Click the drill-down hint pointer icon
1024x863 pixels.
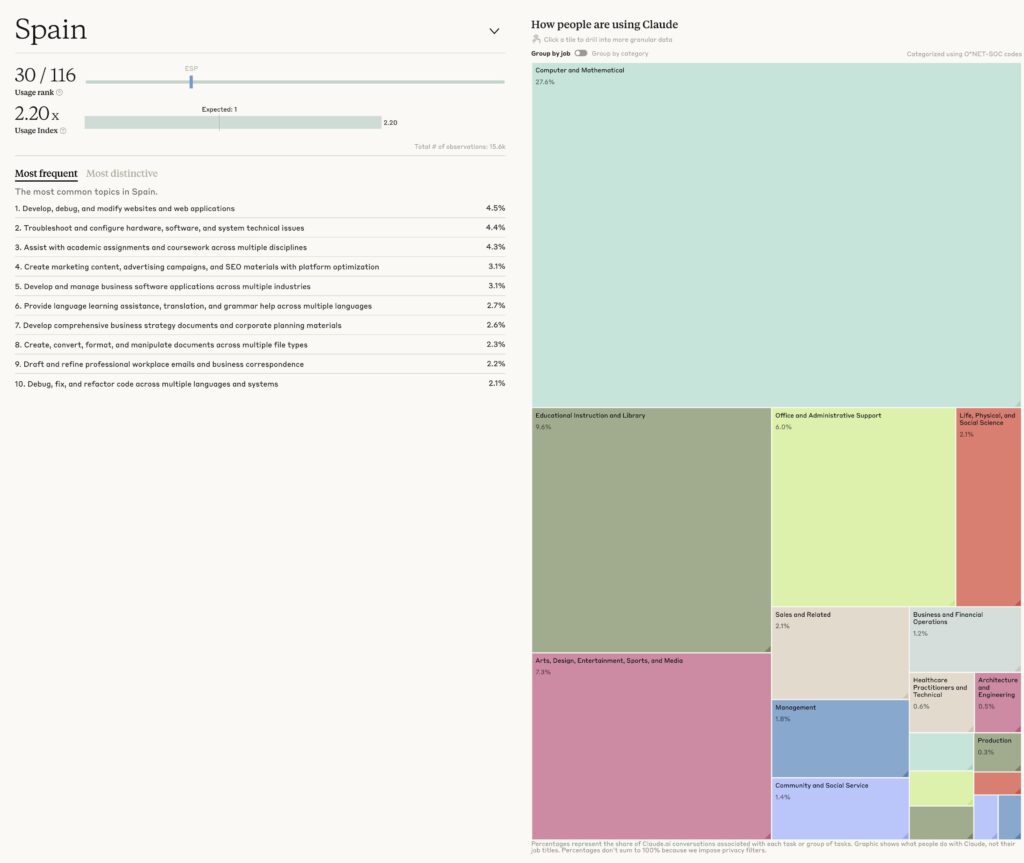[536, 39]
